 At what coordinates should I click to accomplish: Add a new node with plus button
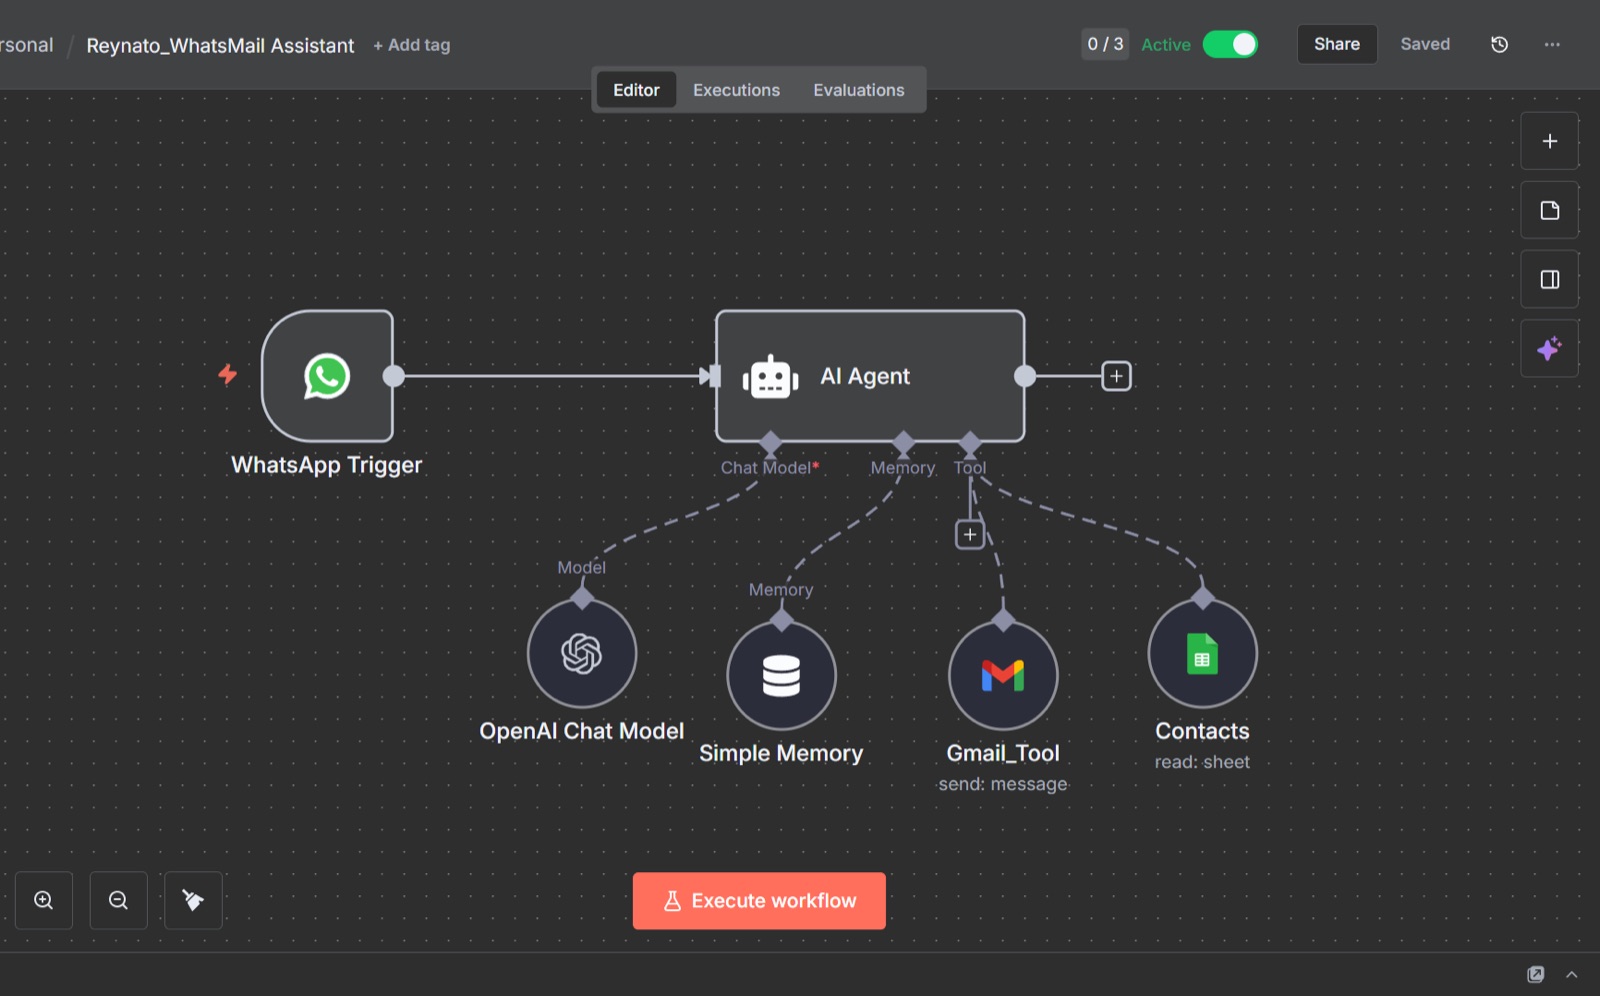point(1549,141)
